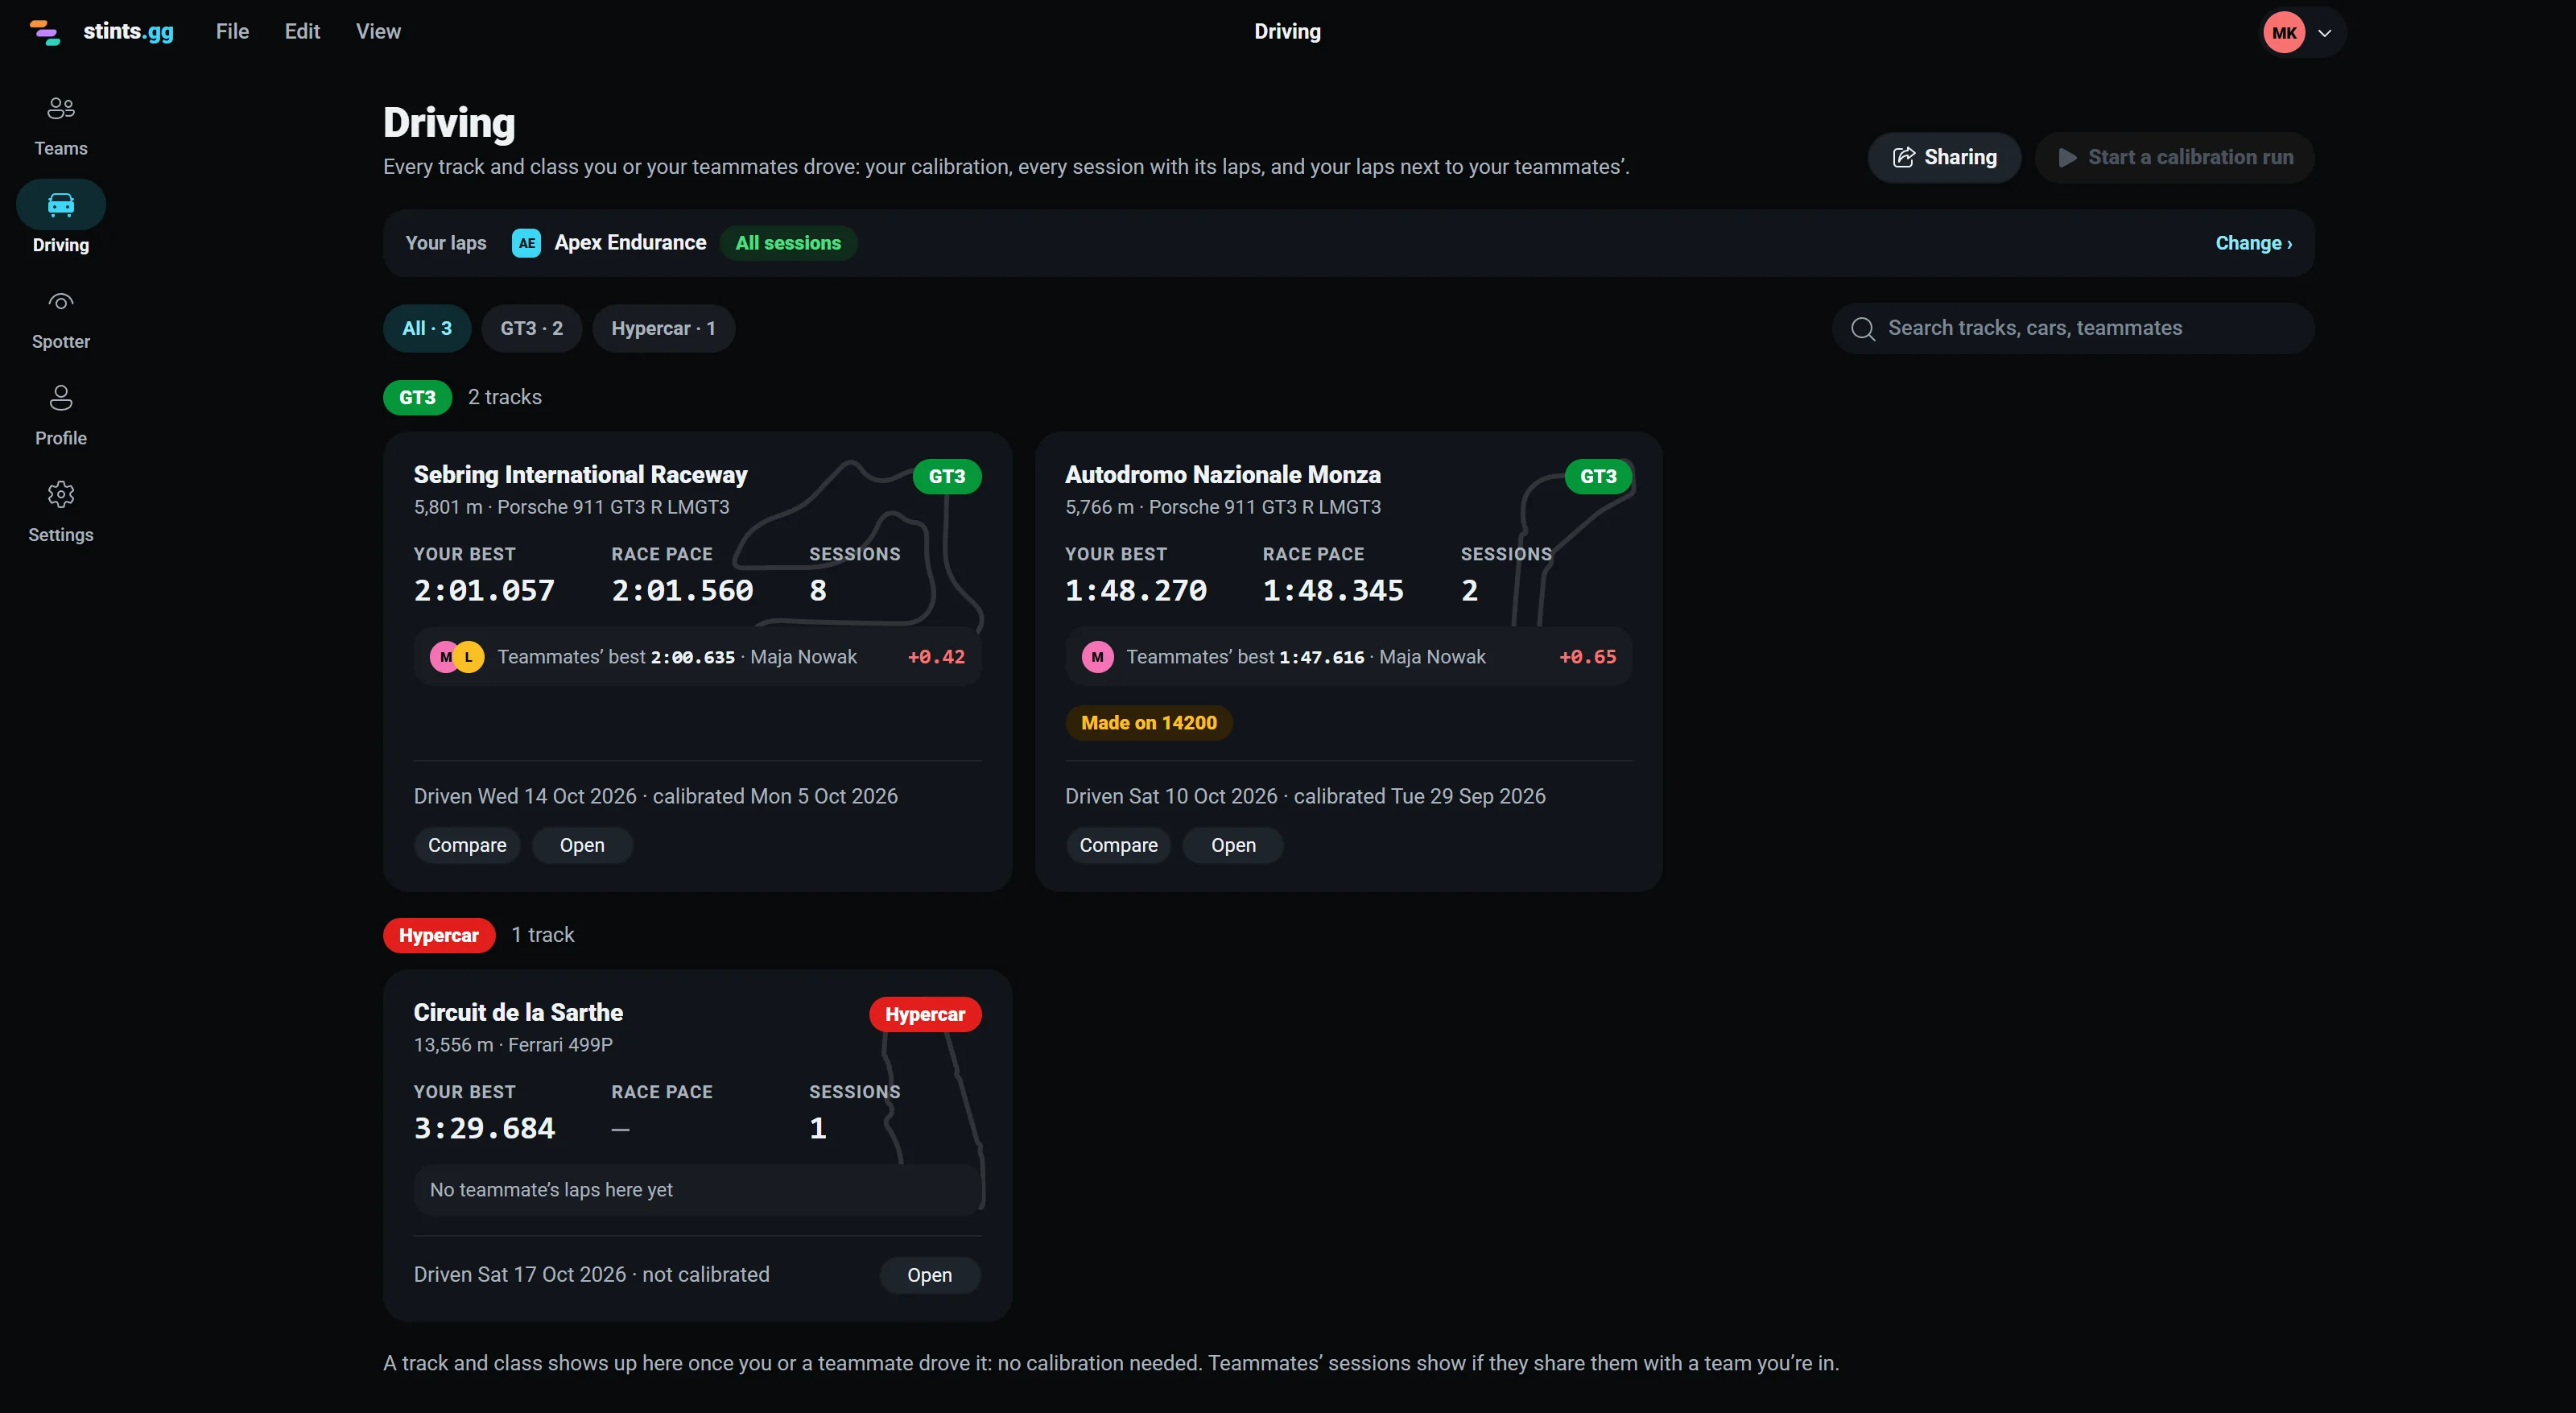Viewport: 2576px width, 1413px height.
Task: Open the Sebring International Raceway card
Action: pos(582,845)
